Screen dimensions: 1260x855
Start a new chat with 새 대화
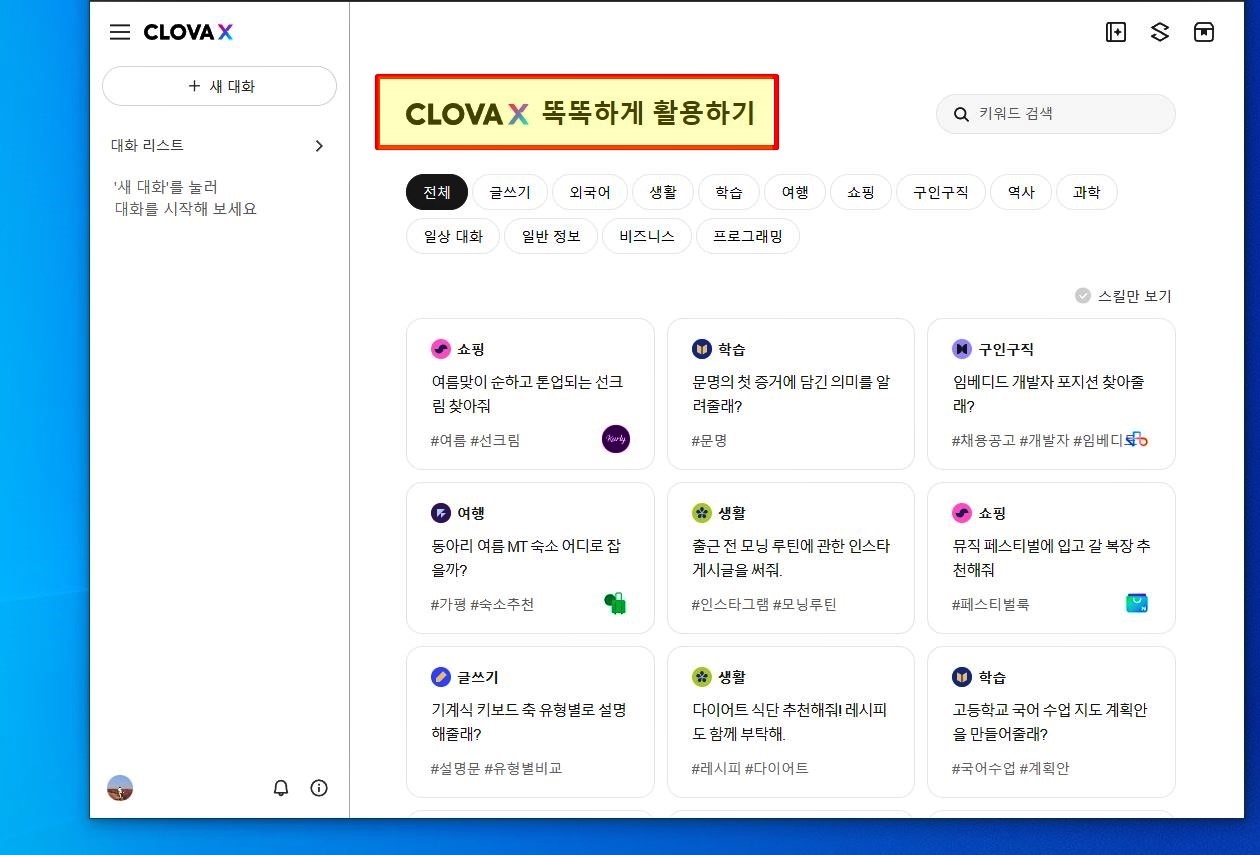coord(220,86)
